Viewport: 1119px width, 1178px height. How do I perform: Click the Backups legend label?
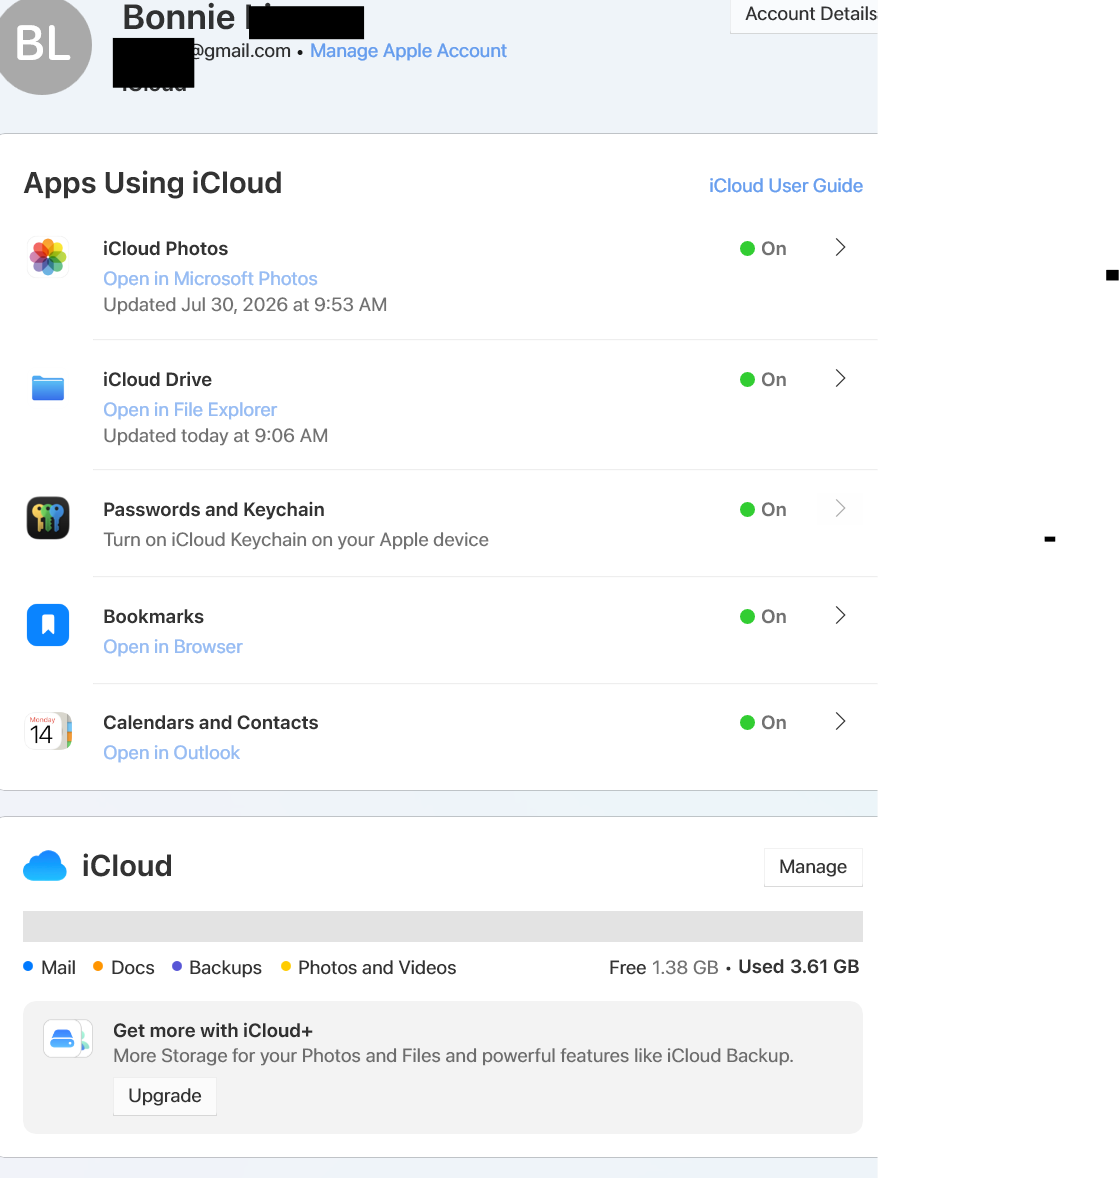click(225, 968)
